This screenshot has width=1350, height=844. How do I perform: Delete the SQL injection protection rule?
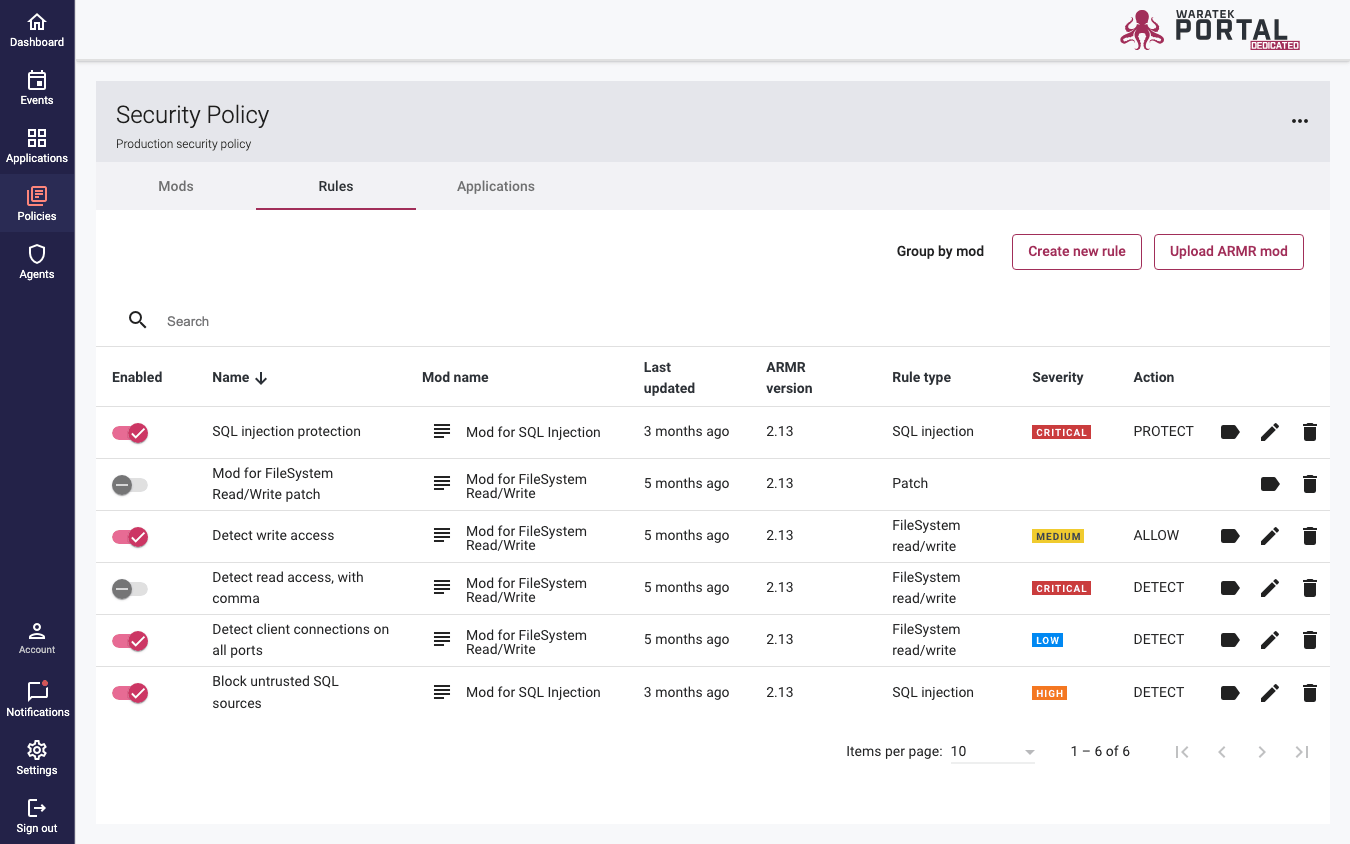1309,432
